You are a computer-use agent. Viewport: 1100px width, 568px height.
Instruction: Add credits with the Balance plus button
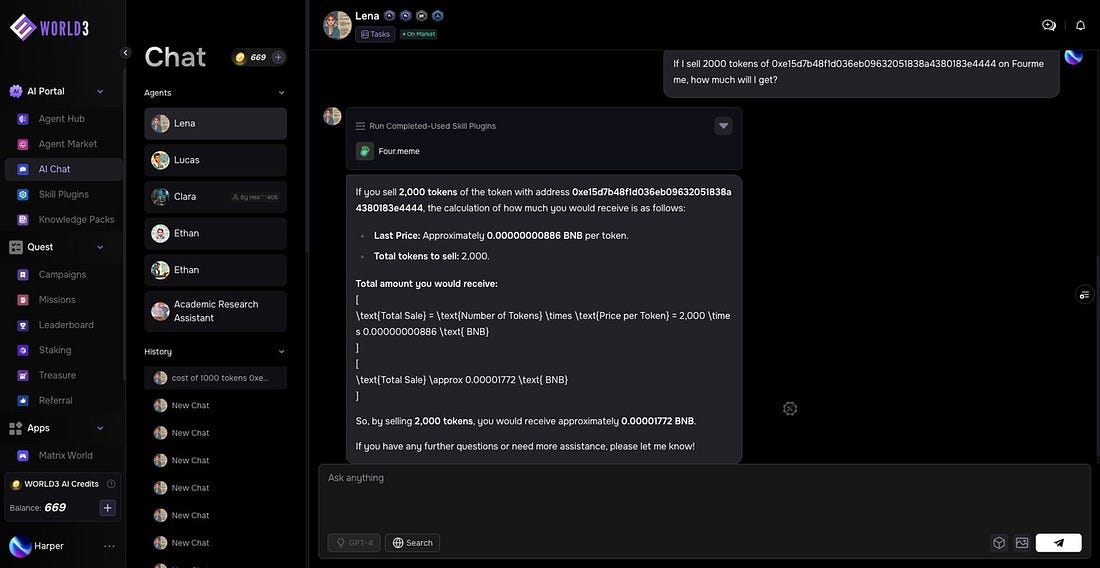point(108,508)
